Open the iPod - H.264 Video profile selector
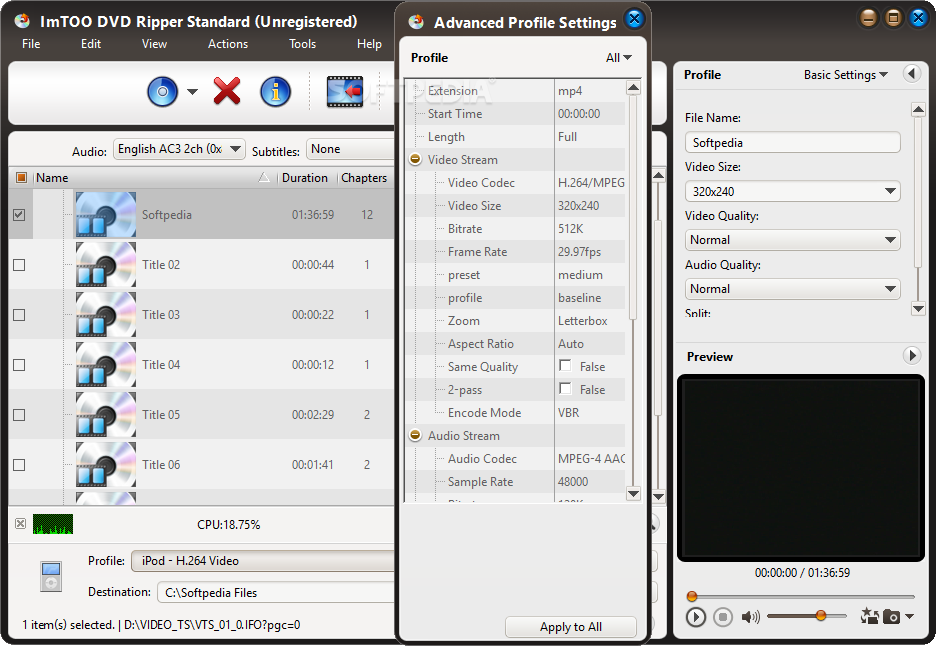 tap(263, 561)
